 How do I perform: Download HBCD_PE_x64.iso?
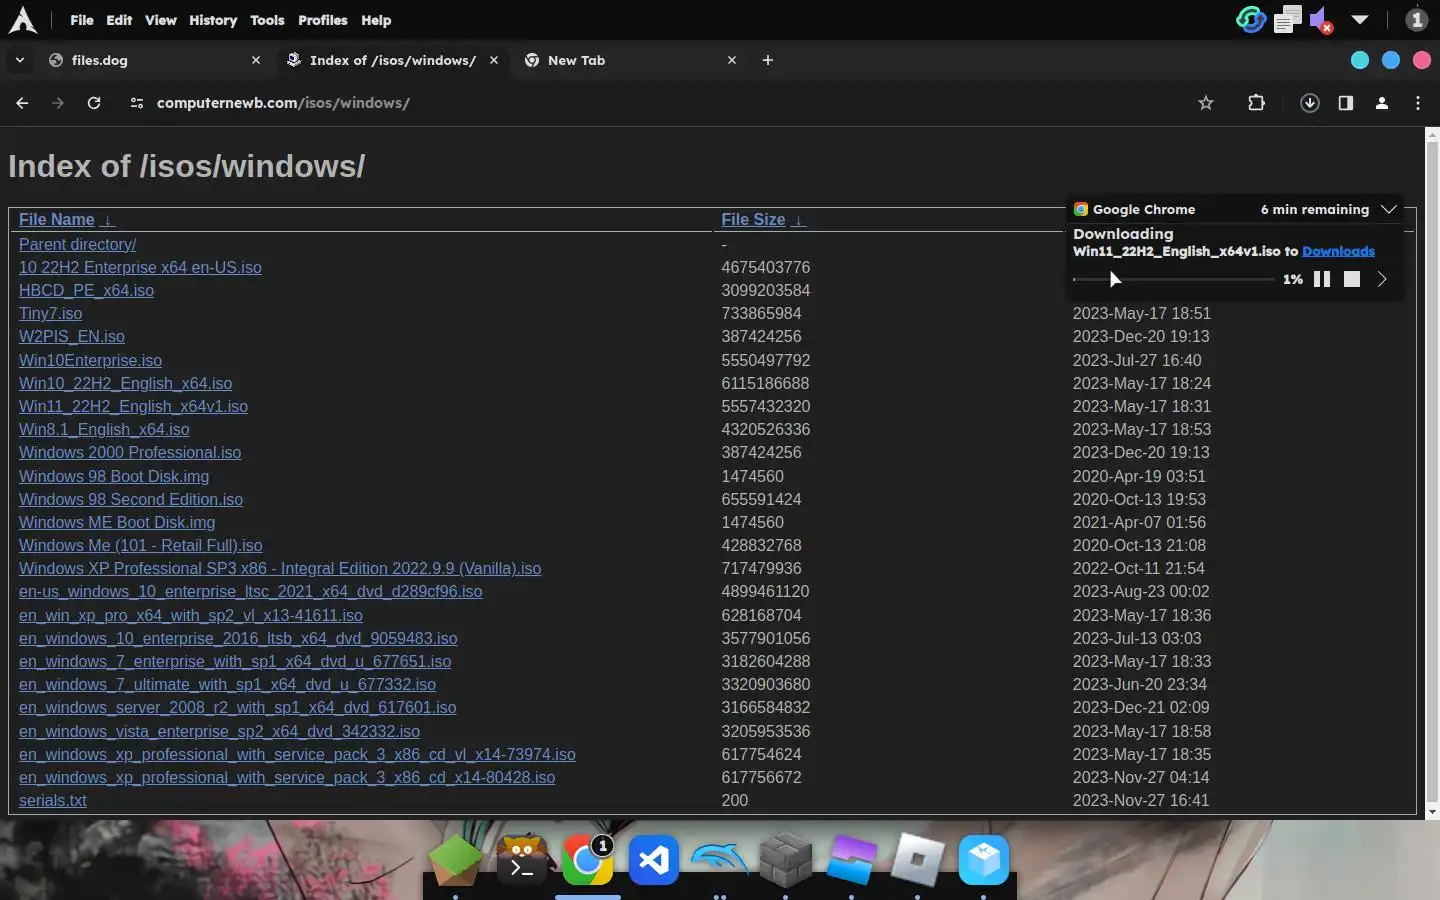point(86,290)
